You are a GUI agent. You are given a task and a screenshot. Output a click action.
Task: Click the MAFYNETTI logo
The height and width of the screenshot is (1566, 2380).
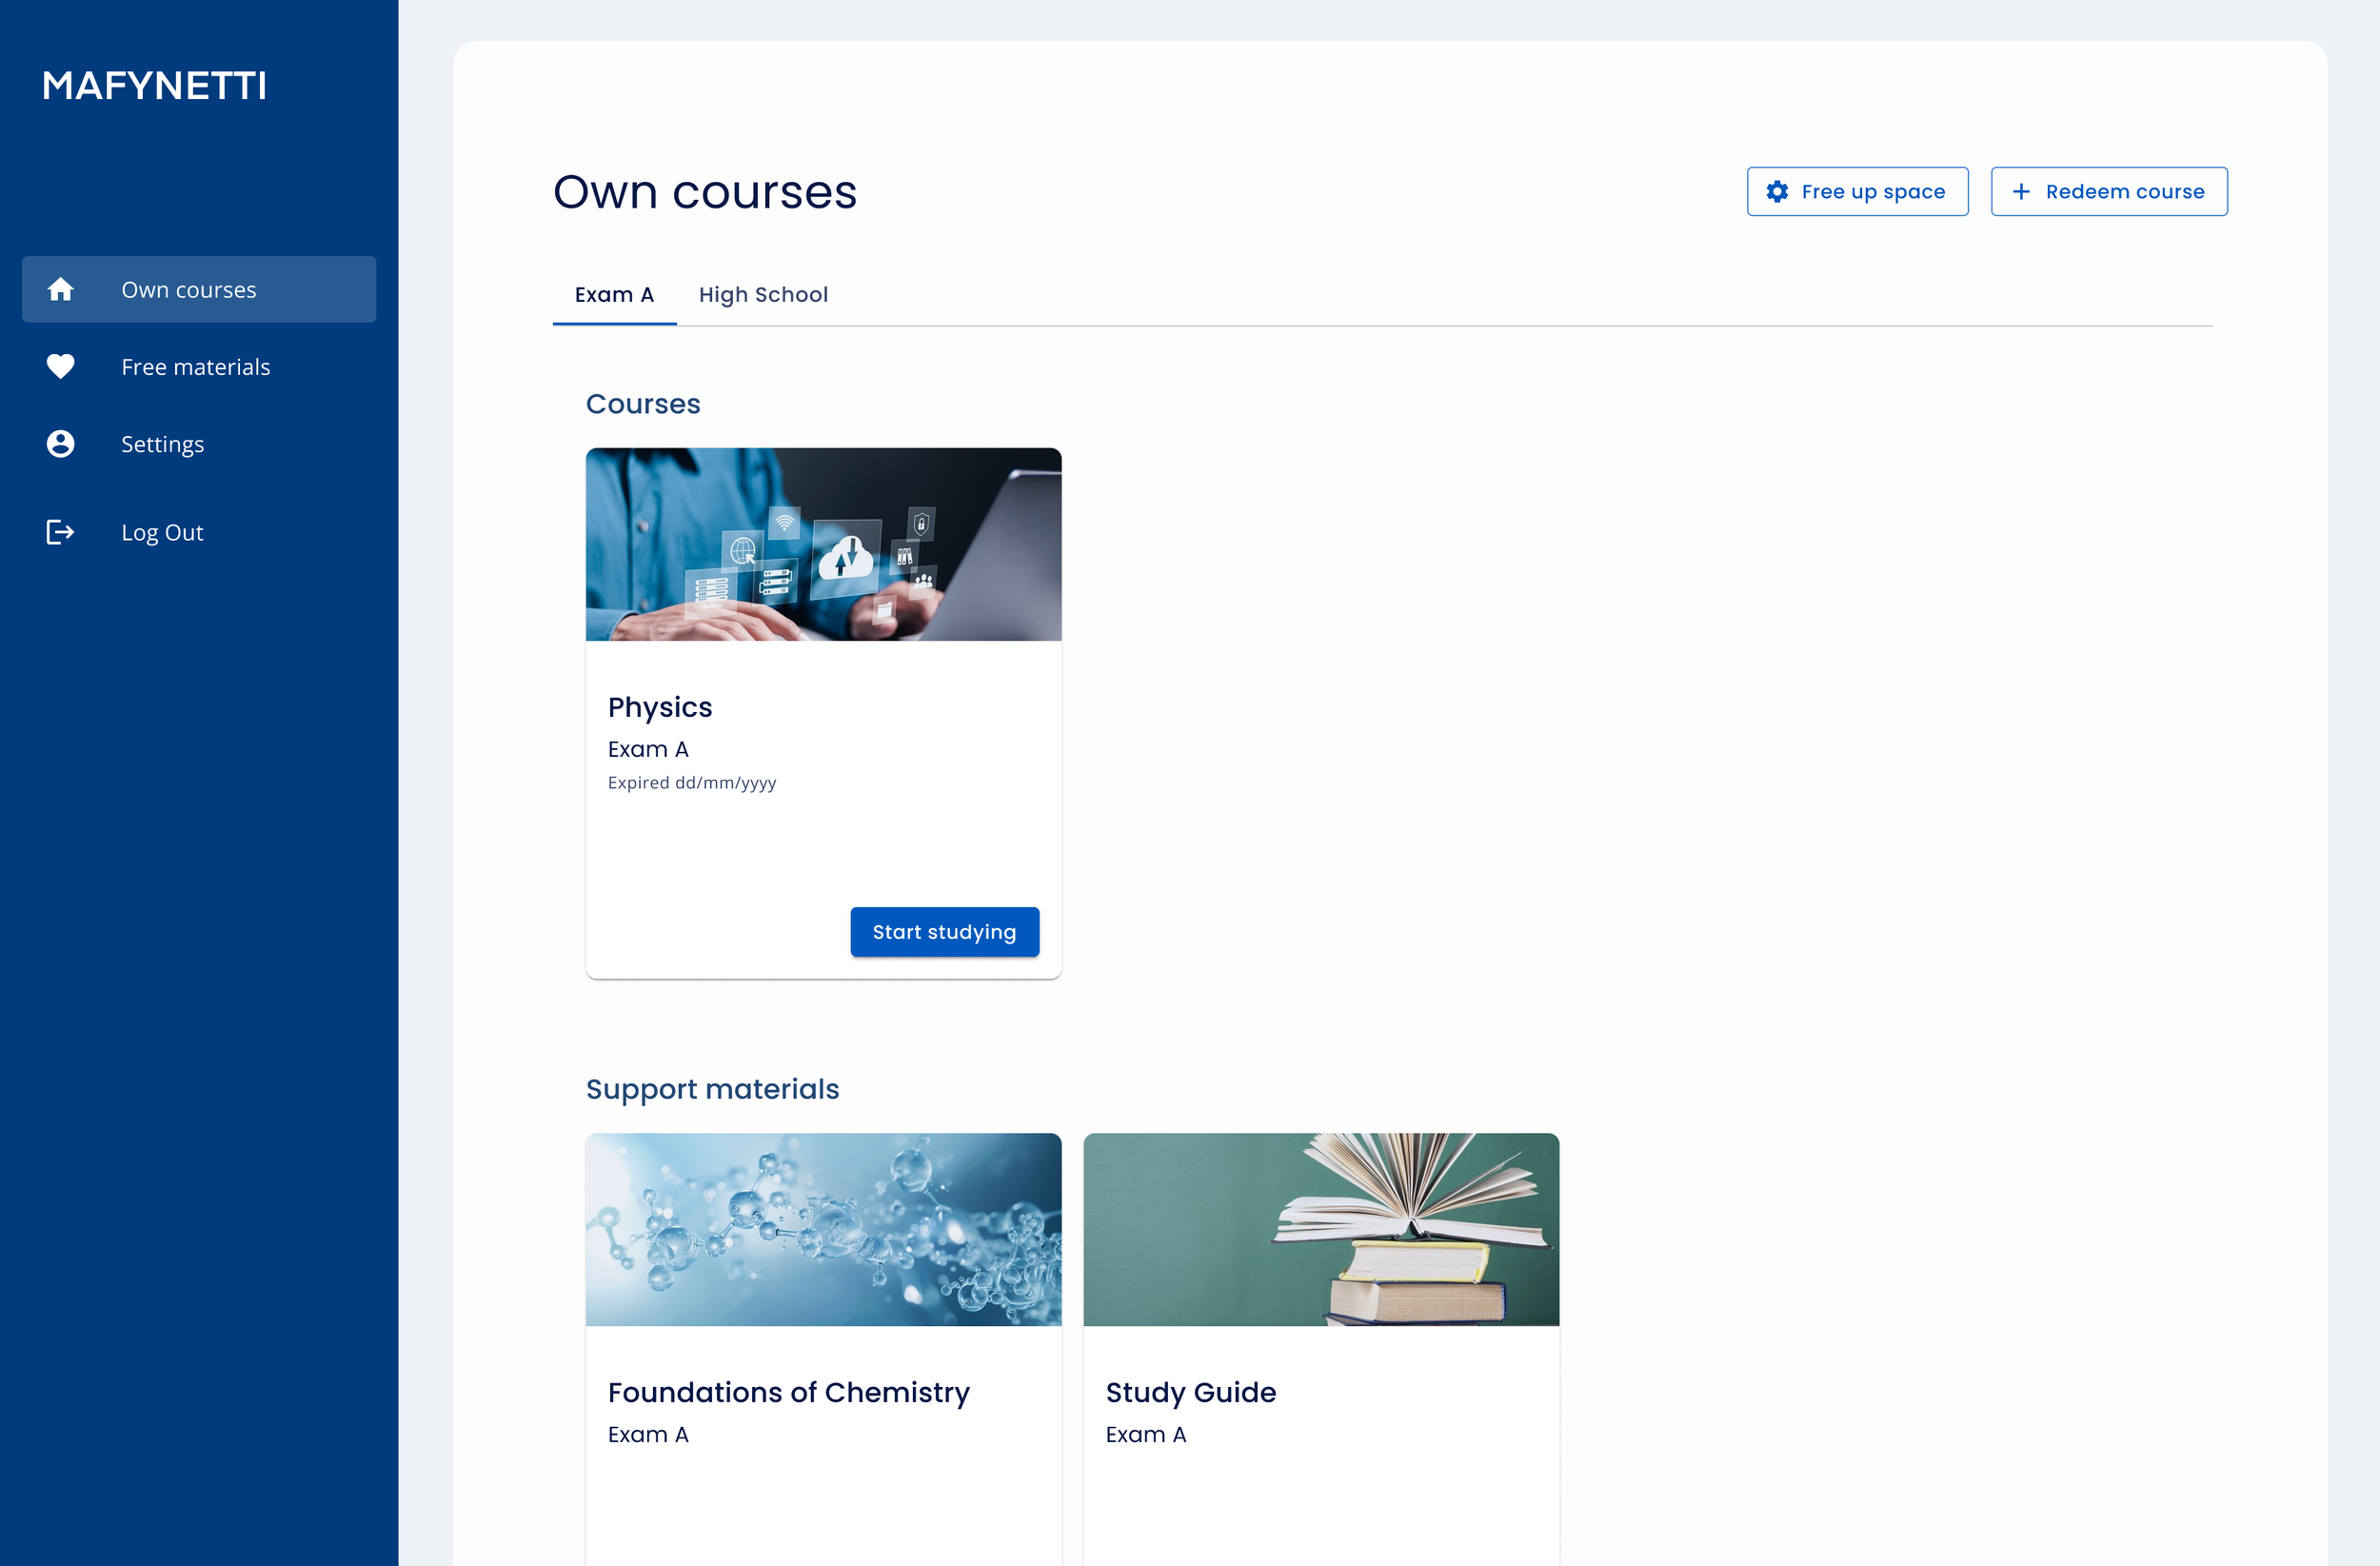[155, 86]
